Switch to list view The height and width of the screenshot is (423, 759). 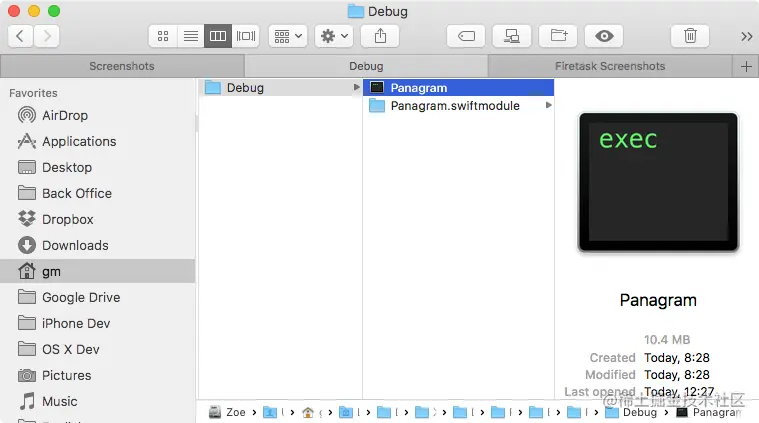(x=191, y=36)
